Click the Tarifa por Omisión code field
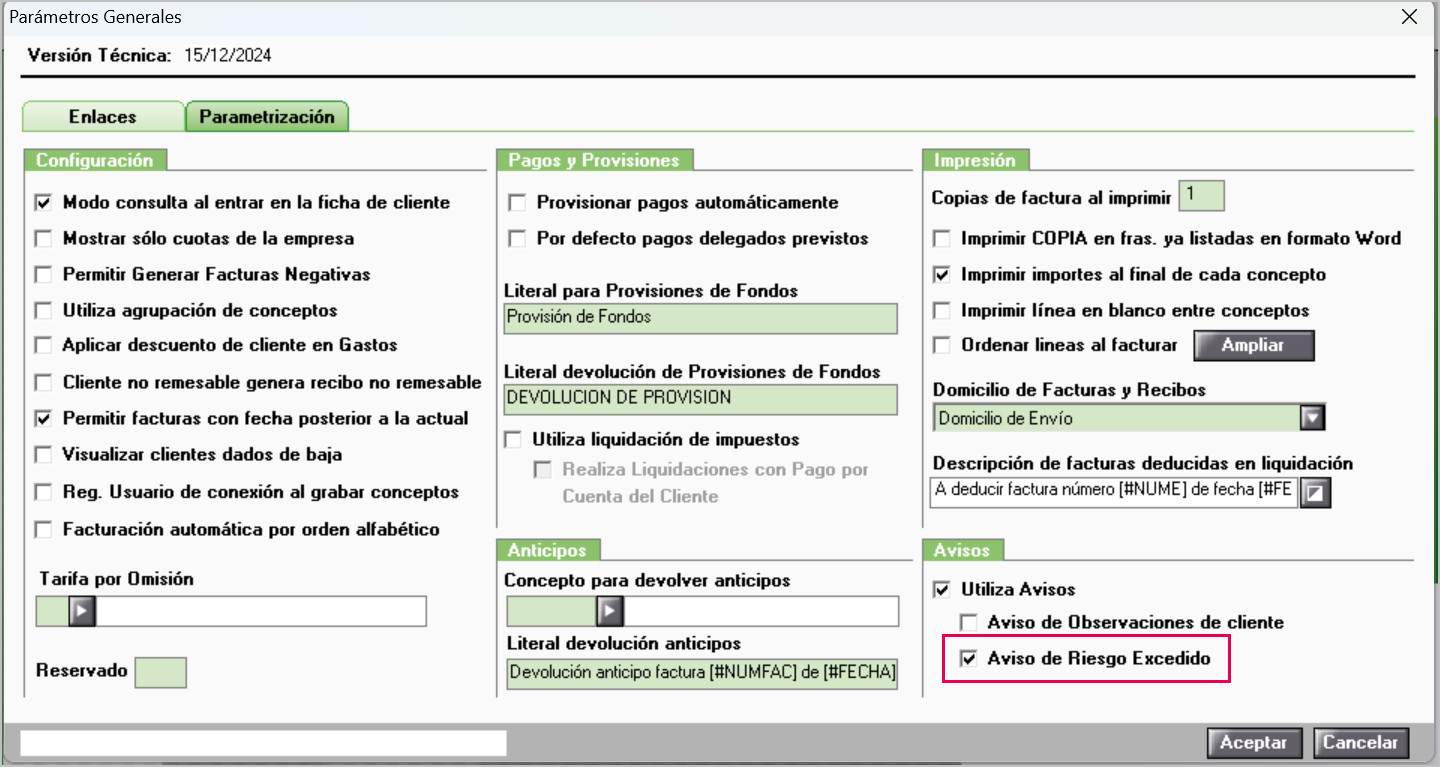1440x767 pixels. (52, 611)
